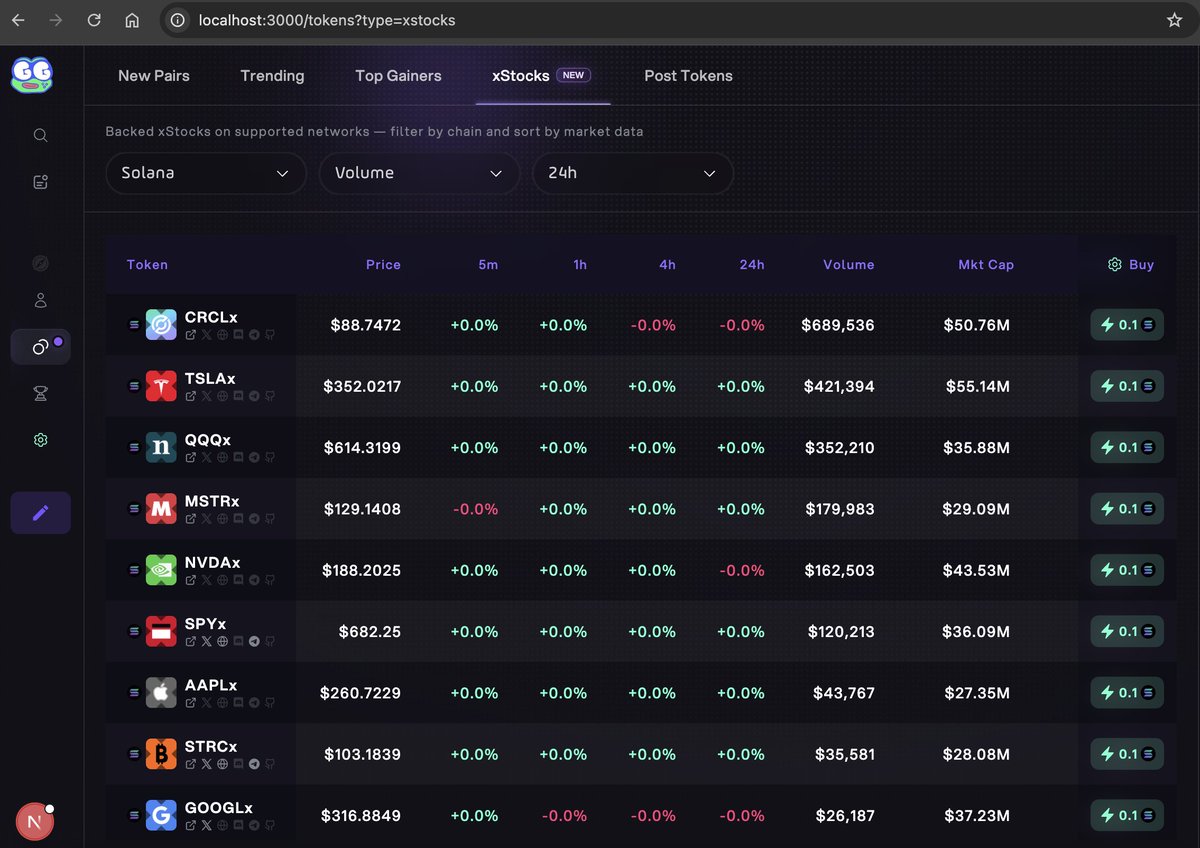Screen dimensions: 1200x848
Task: Click the AAPLx Apple token logo
Action: coord(161,693)
